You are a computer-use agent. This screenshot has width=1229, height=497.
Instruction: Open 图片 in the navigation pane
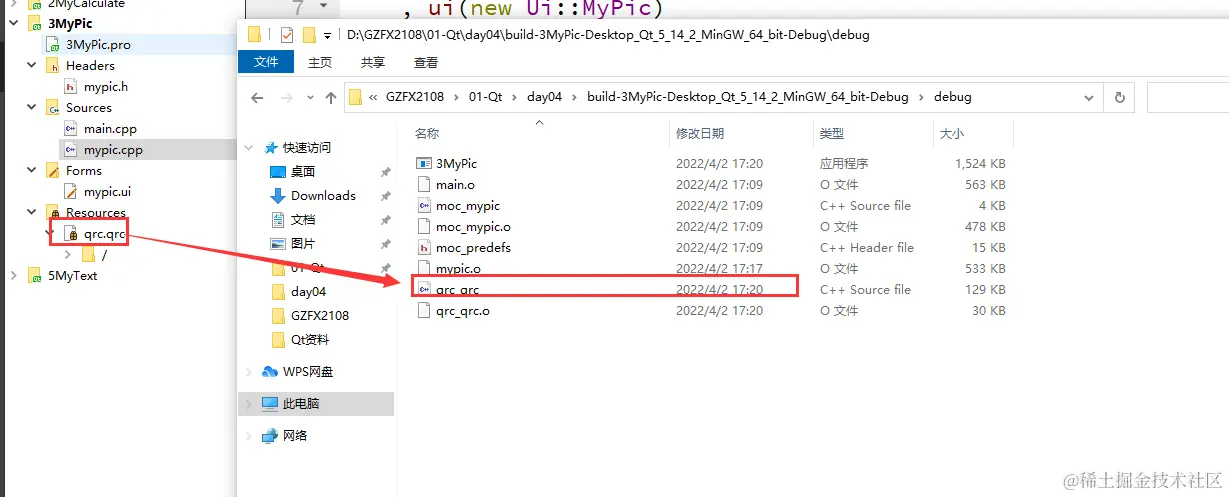click(303, 244)
